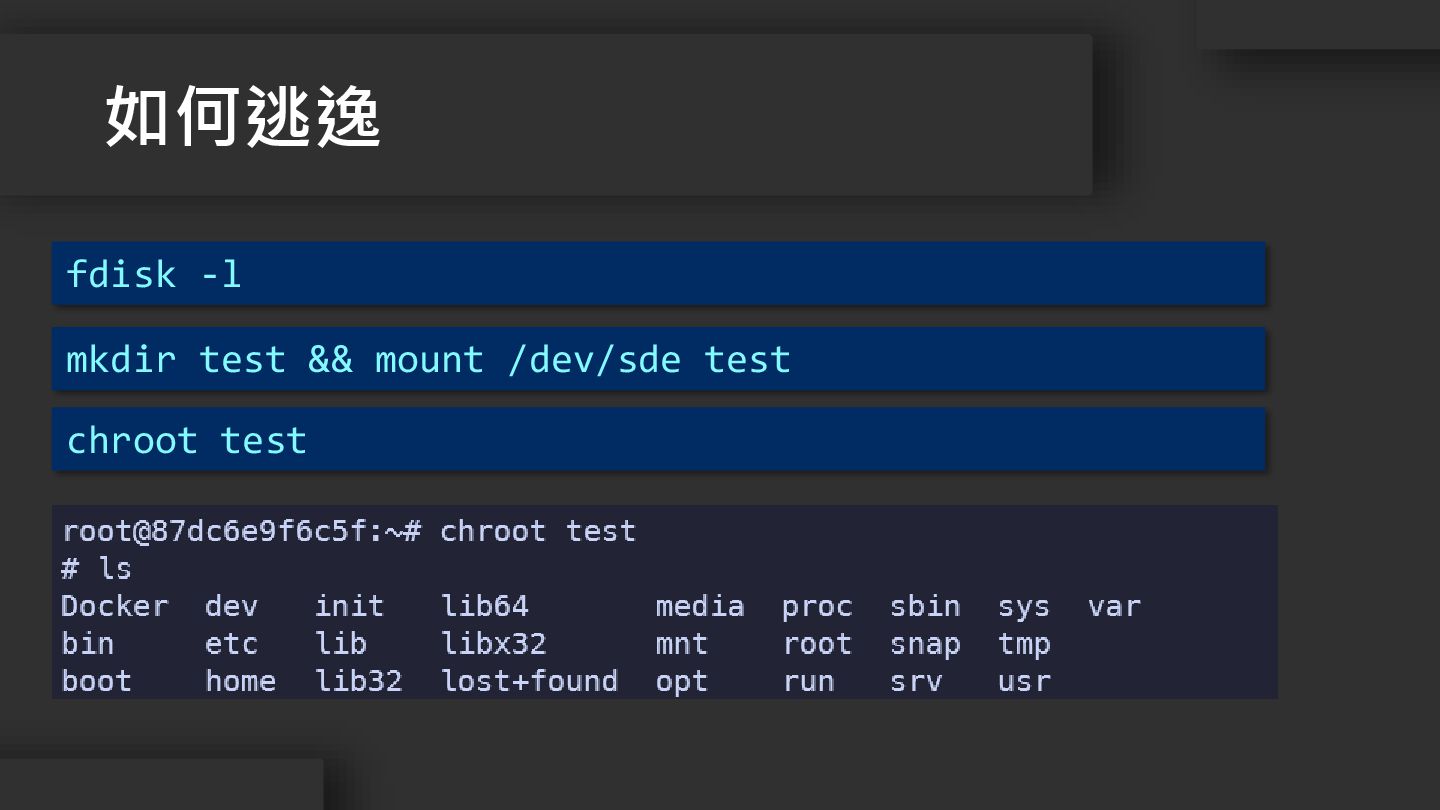1440x810 pixels.
Task: Click the libx32 directory name
Action: (493, 643)
